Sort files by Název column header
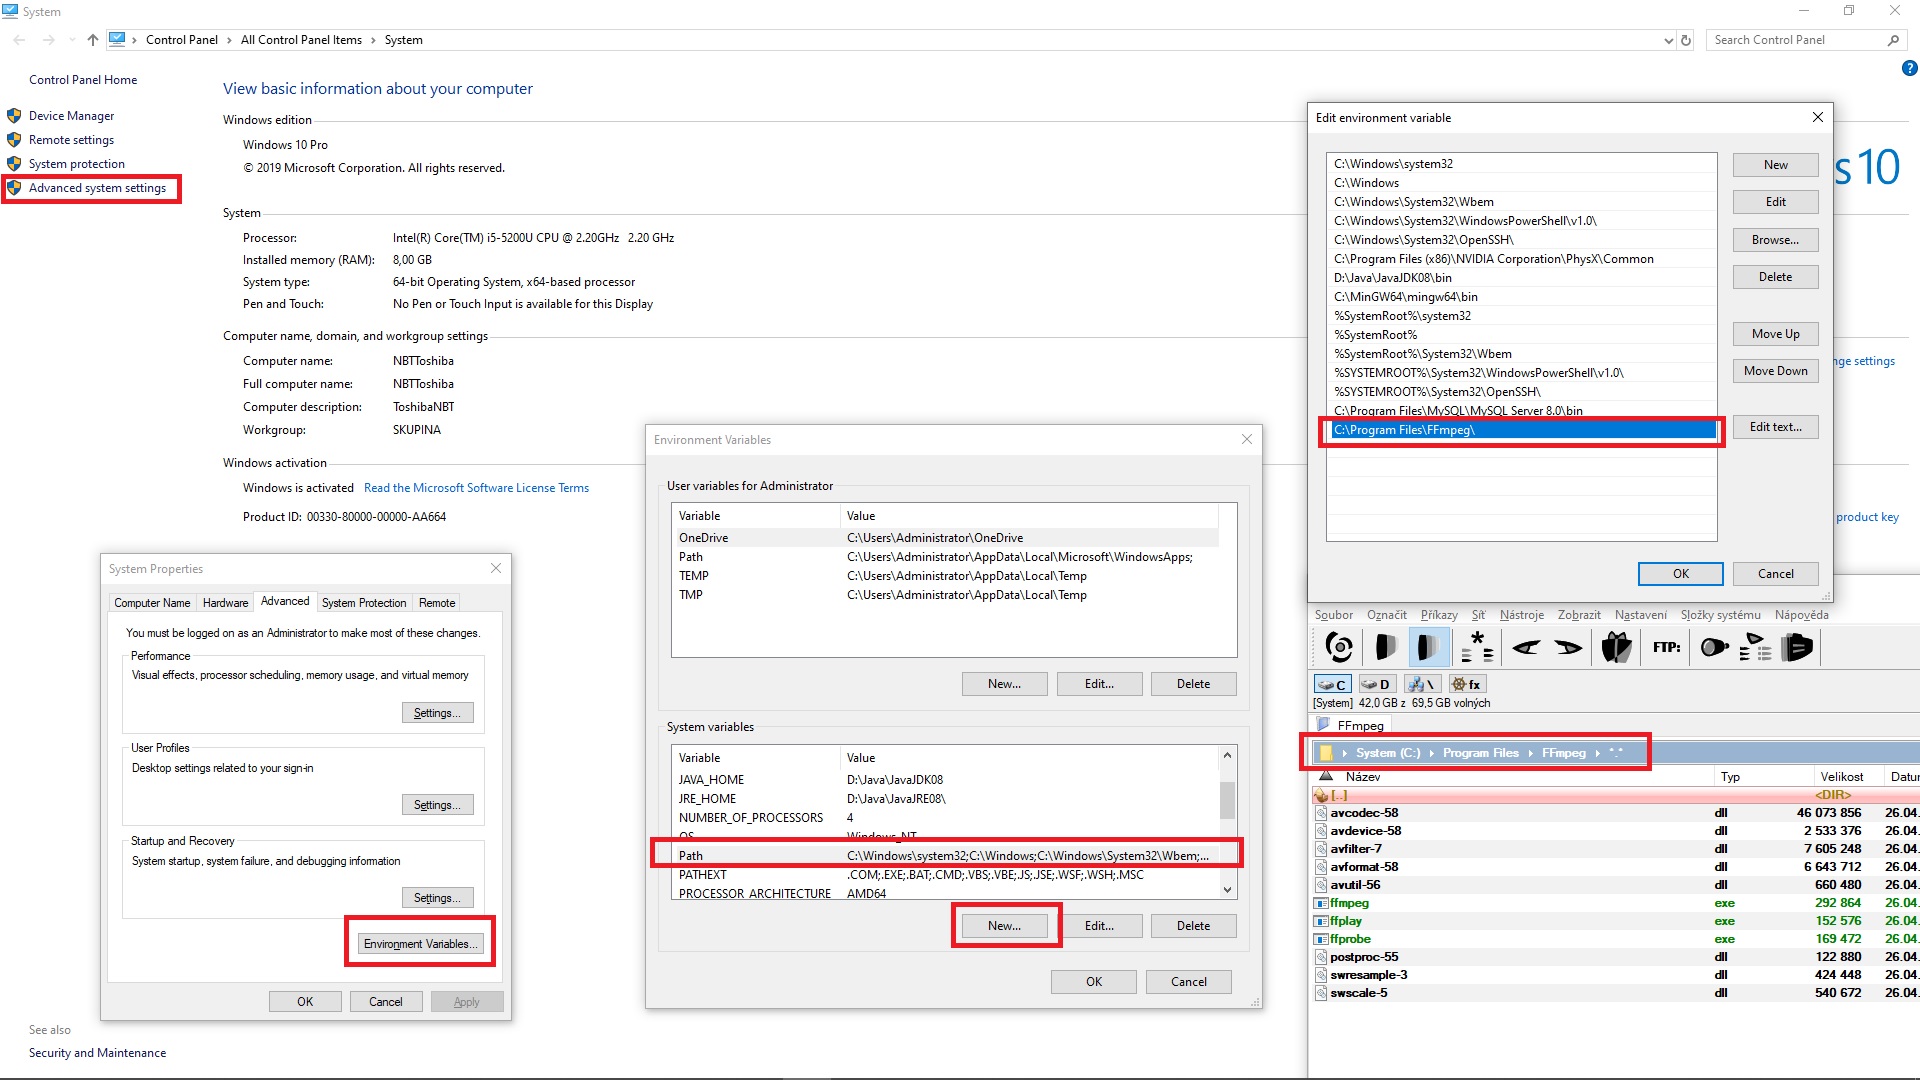 click(1362, 777)
